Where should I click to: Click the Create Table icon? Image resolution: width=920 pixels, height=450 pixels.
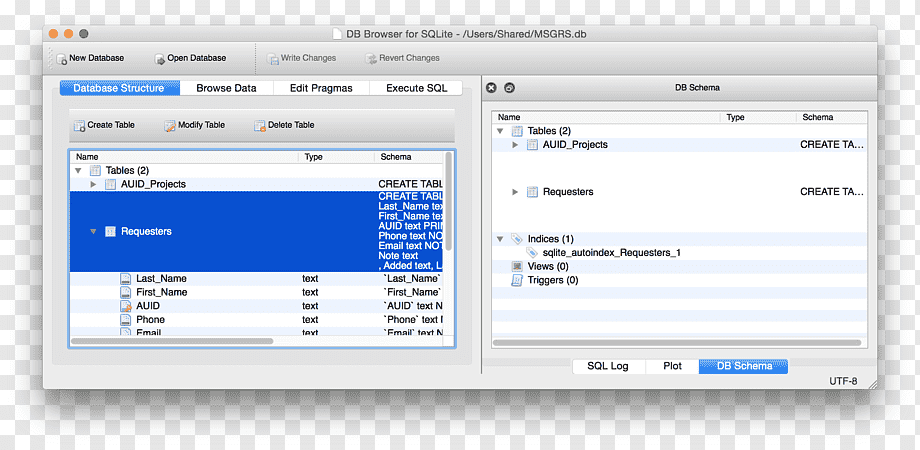pos(79,126)
